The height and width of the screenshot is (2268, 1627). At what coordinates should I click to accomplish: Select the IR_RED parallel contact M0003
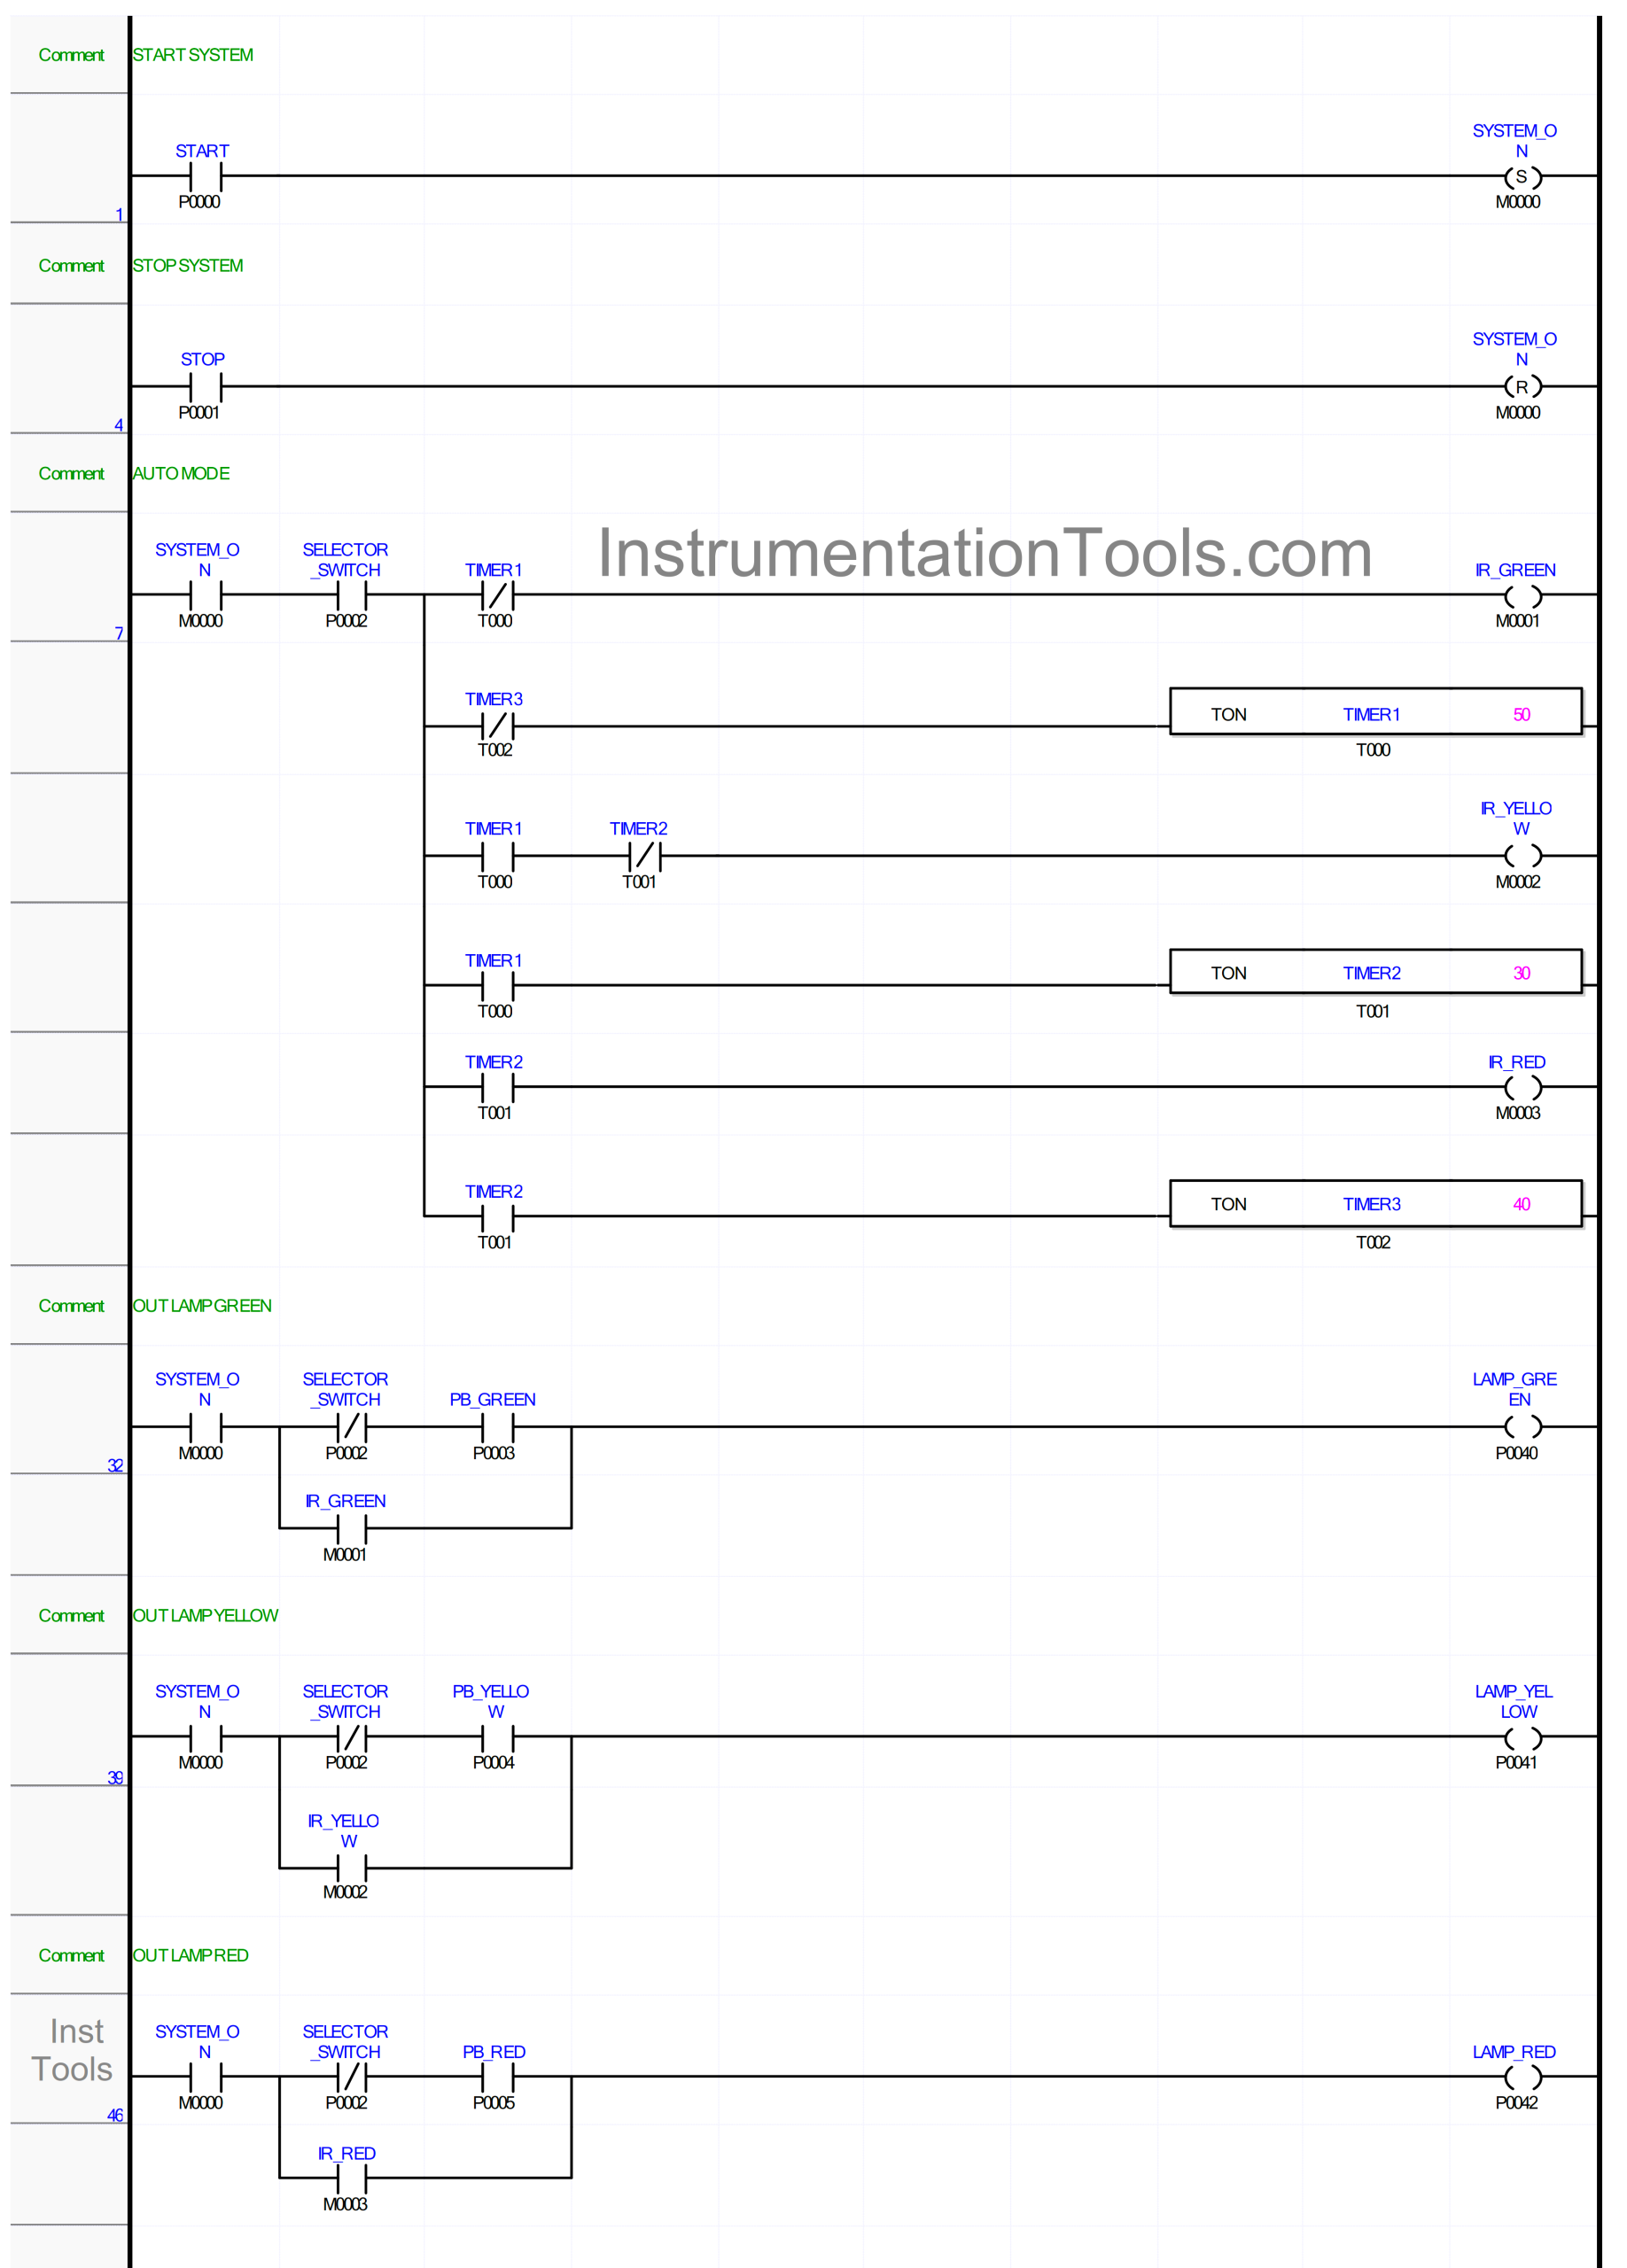[352, 2178]
